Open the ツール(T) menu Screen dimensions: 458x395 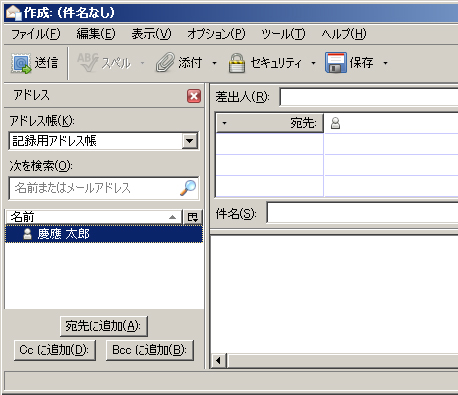point(283,34)
